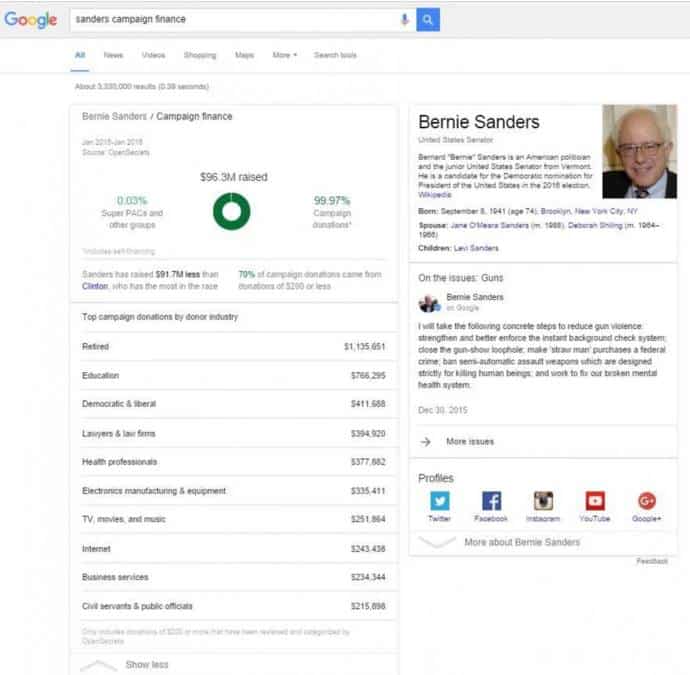This screenshot has height=675, width=690.
Task: Click the TV, movies, and music row
Action: click(234, 519)
